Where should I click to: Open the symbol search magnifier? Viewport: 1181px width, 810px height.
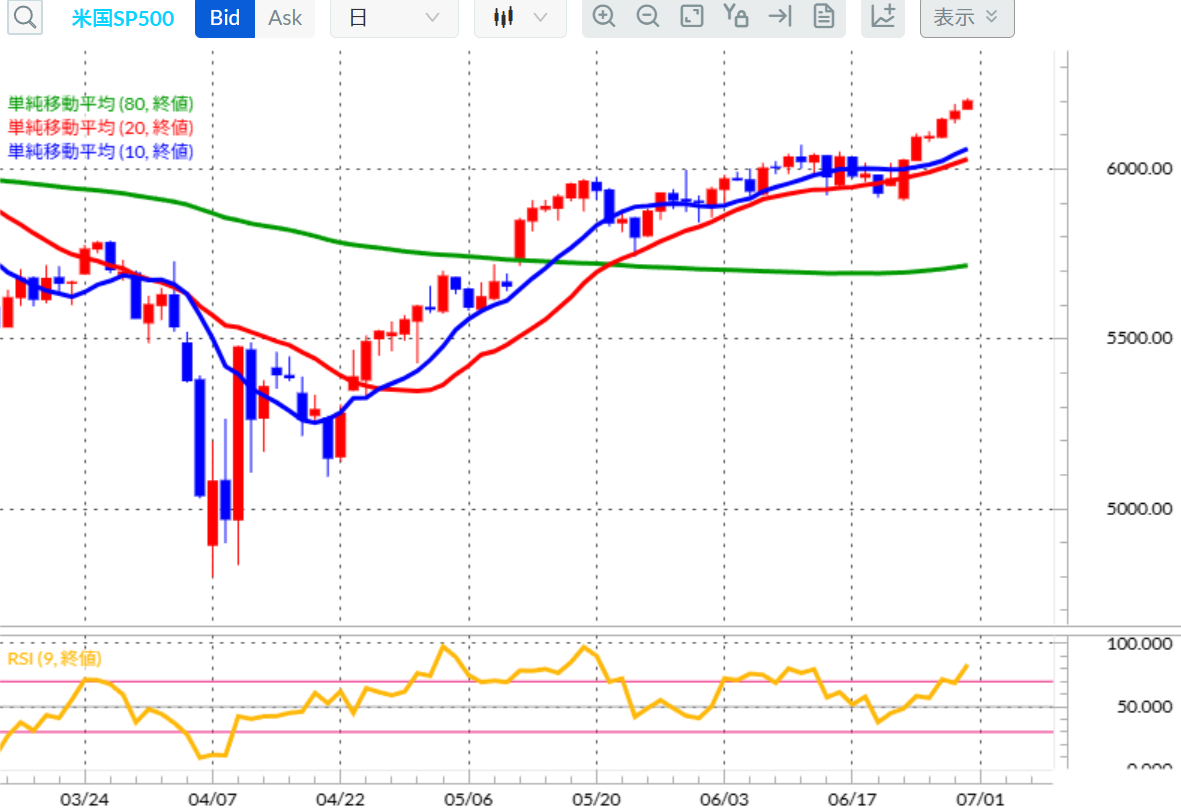(x=24, y=17)
